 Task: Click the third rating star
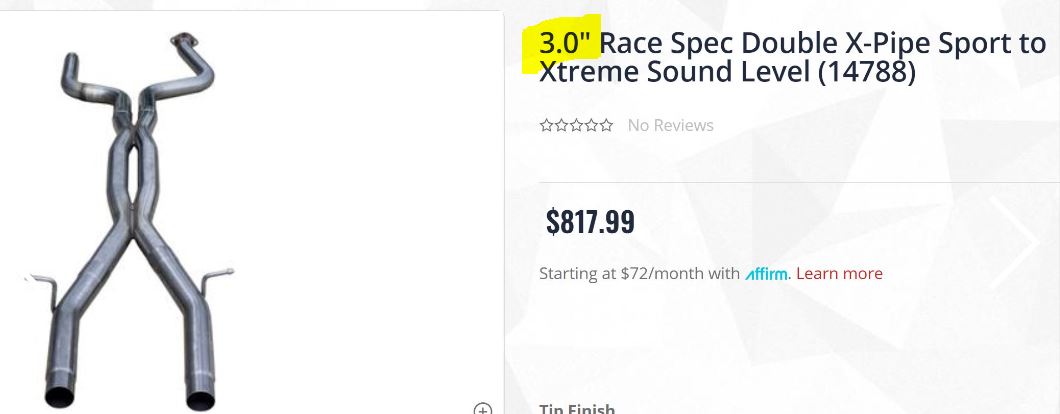pos(576,126)
